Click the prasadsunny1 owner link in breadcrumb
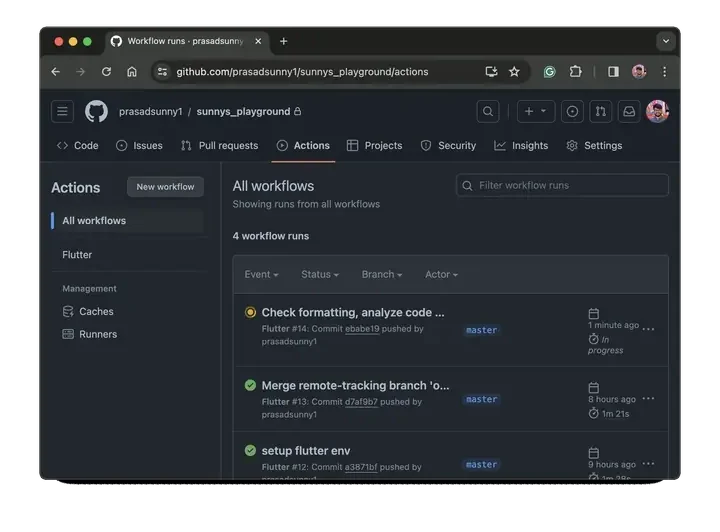This screenshot has width=720, height=532. pyautogui.click(x=151, y=112)
